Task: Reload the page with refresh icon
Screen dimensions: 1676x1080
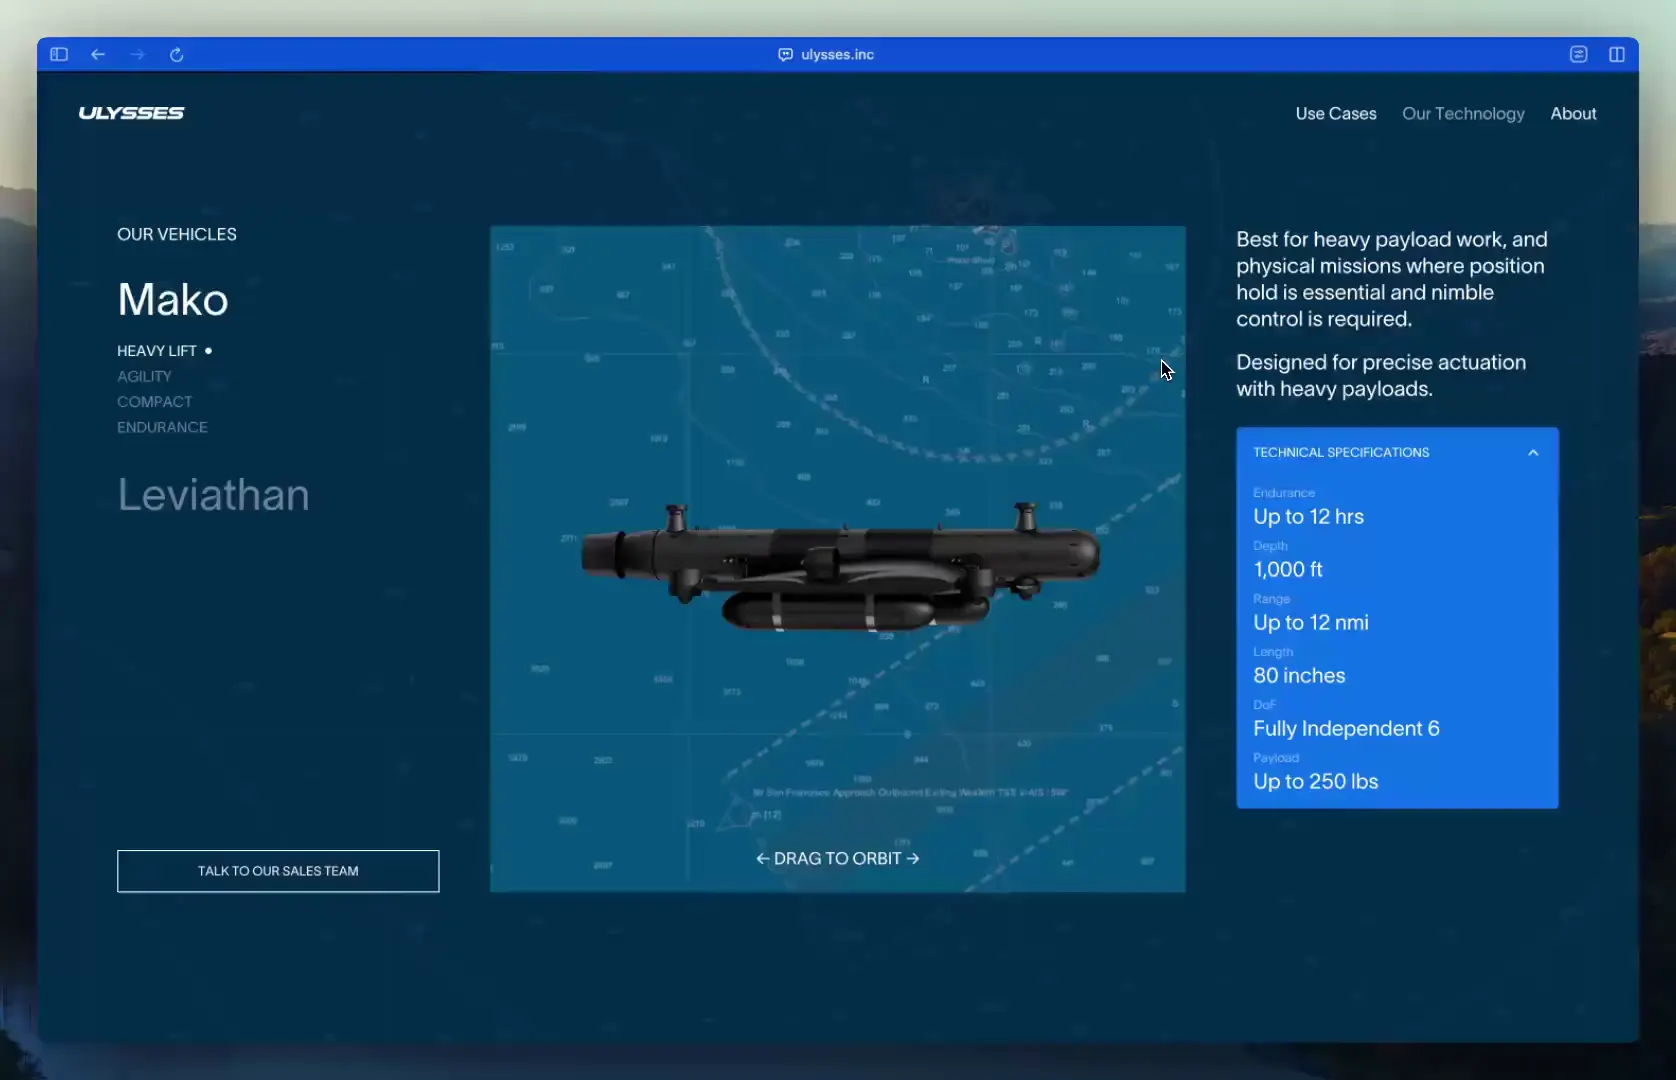Action: 177,55
